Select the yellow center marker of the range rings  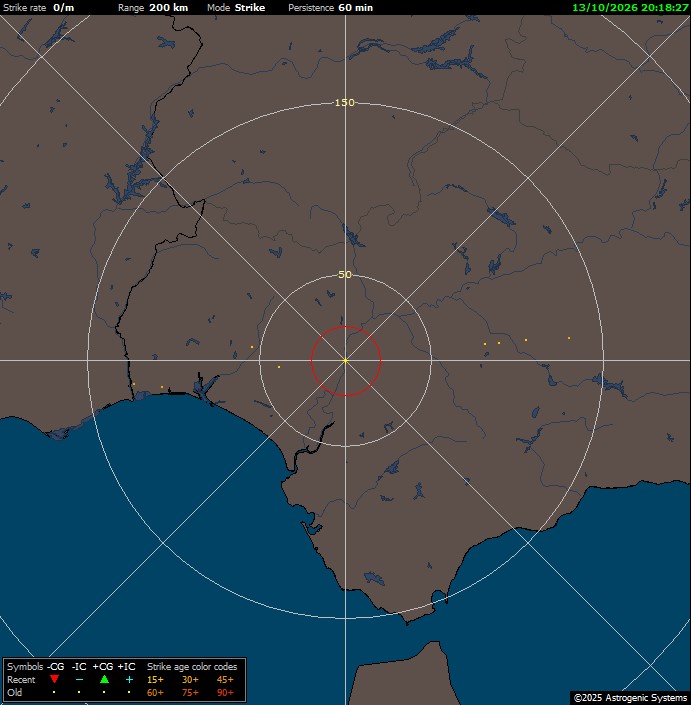coord(345,361)
